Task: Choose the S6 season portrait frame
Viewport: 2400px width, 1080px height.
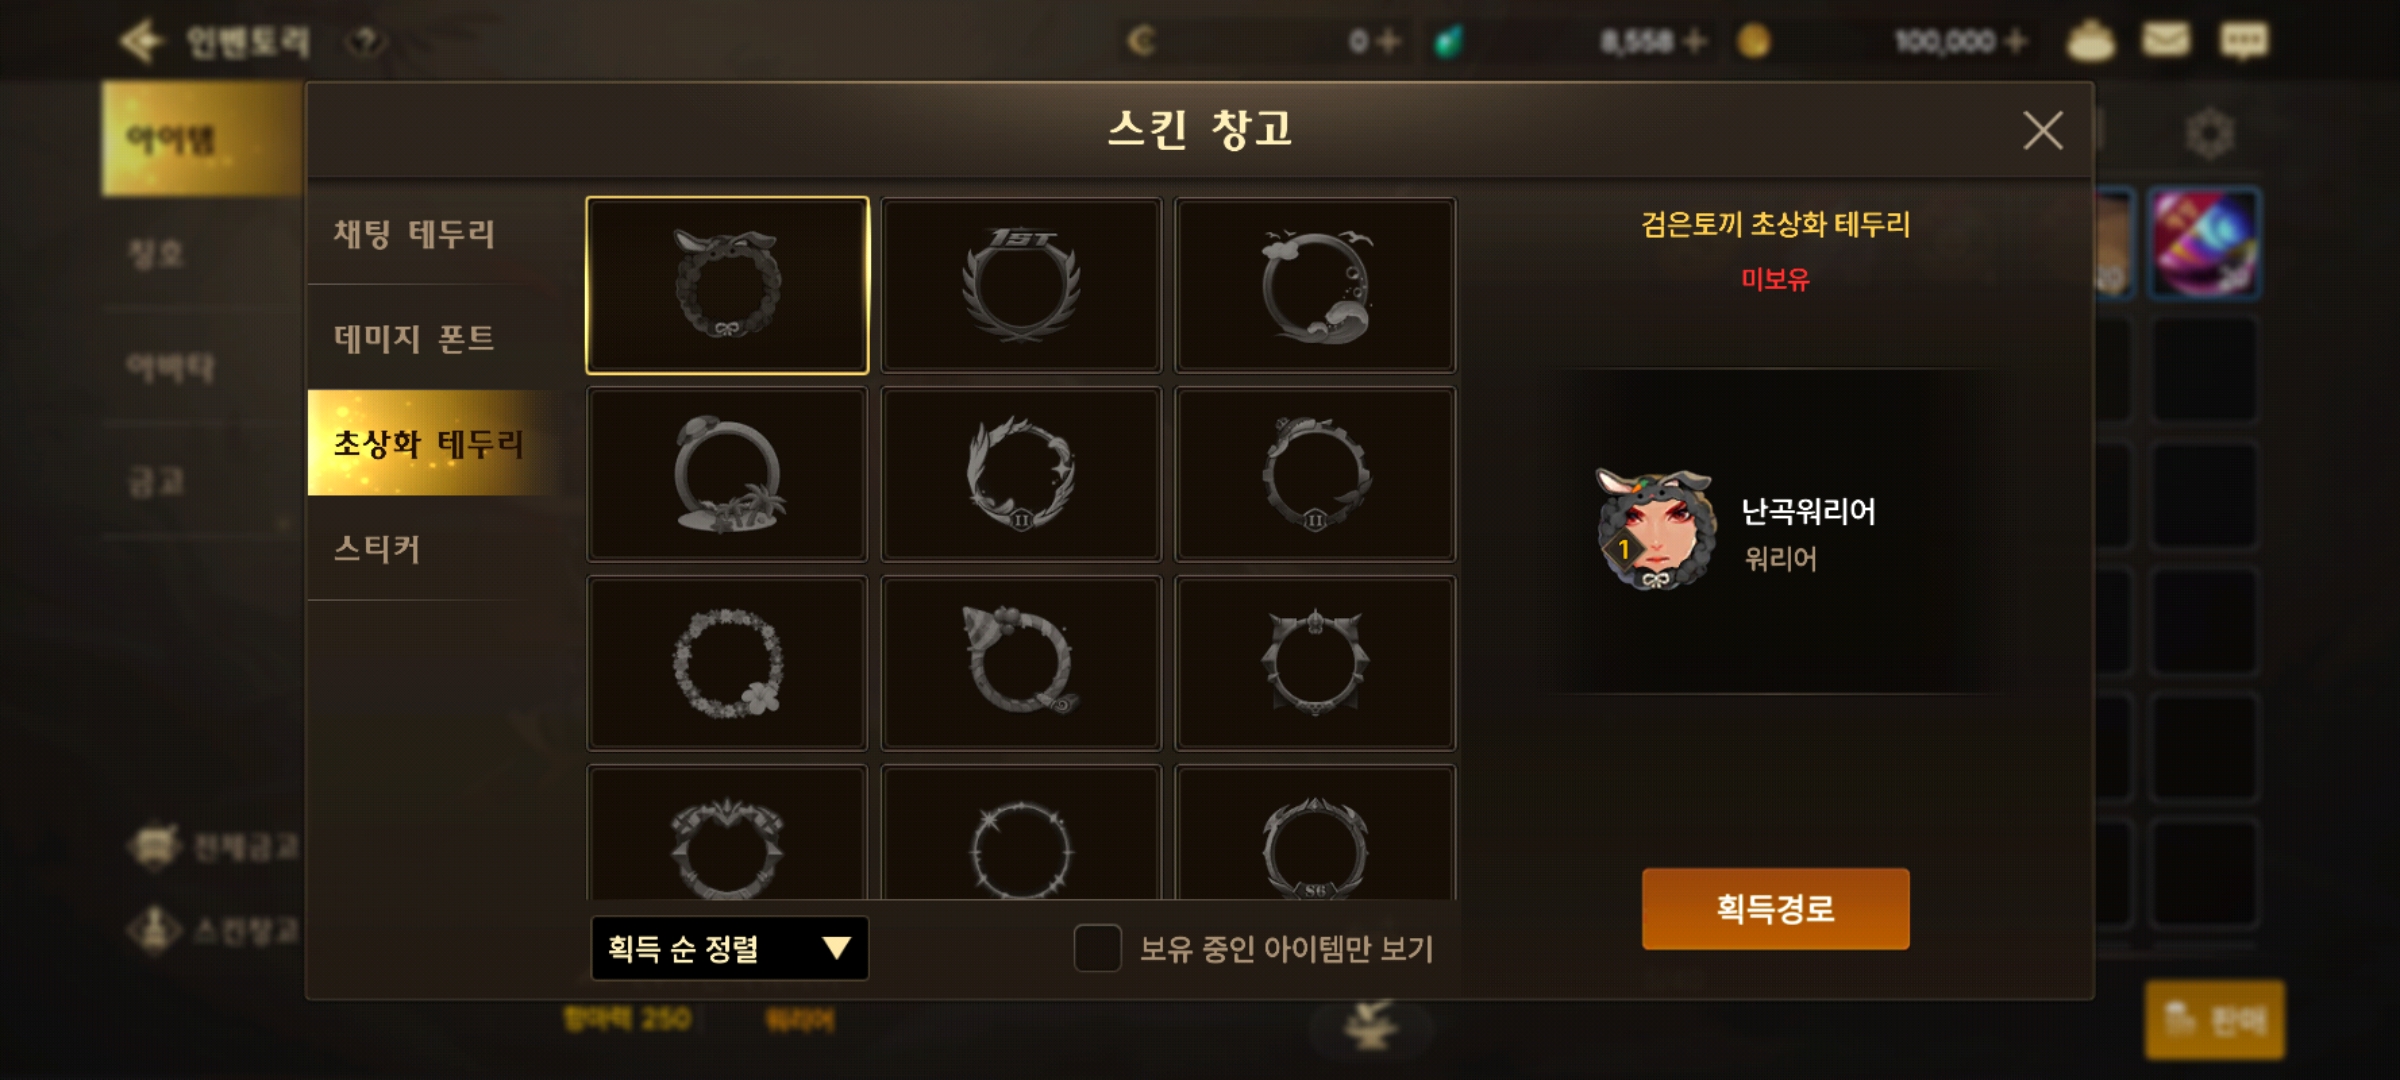Action: 1315,833
